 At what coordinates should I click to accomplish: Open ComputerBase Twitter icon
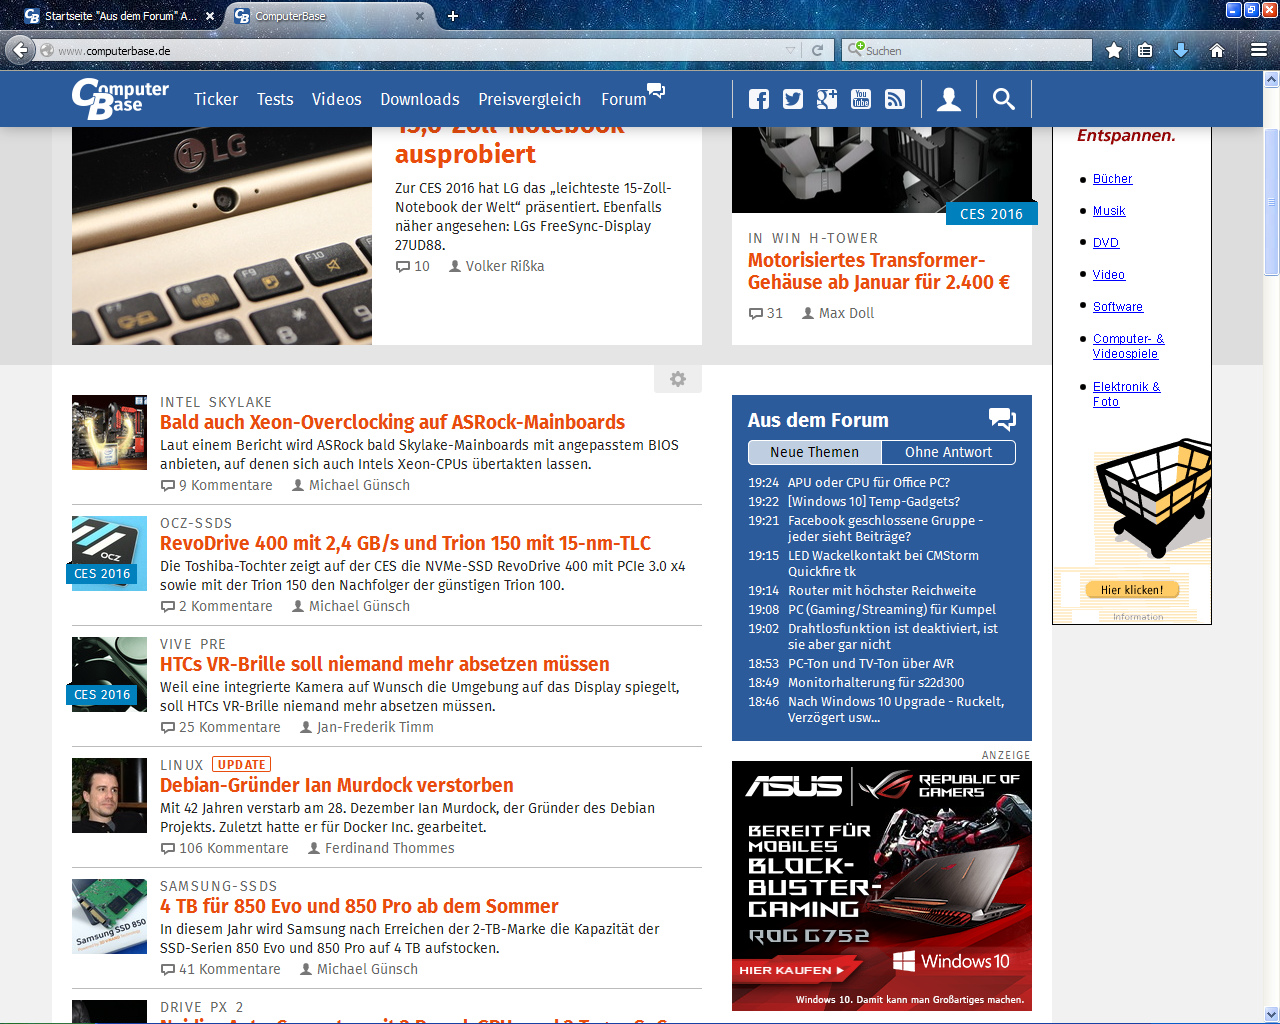(x=793, y=99)
